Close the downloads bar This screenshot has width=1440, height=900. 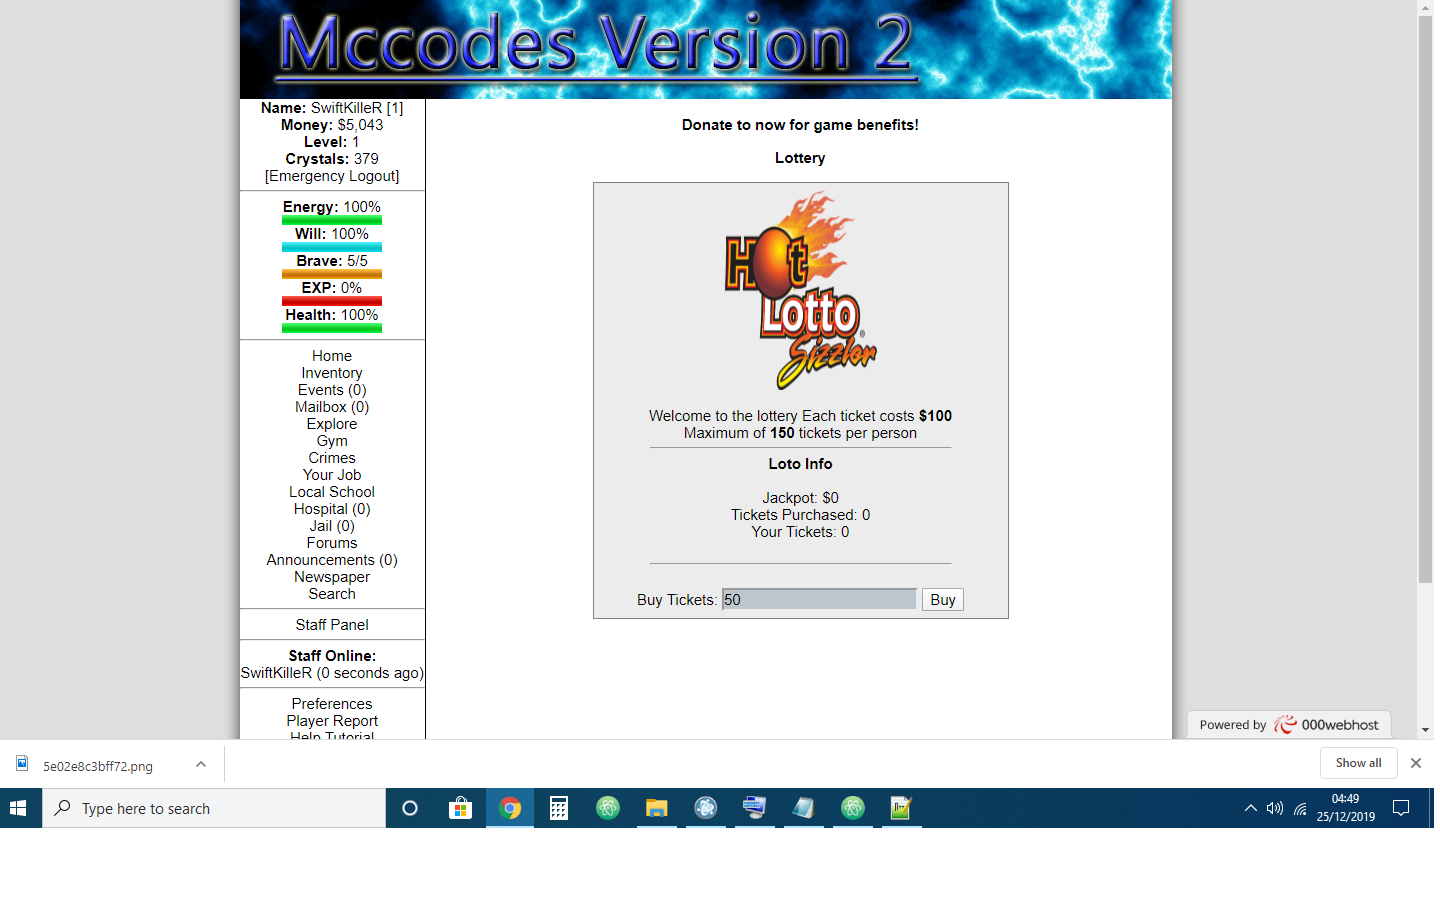1415,763
